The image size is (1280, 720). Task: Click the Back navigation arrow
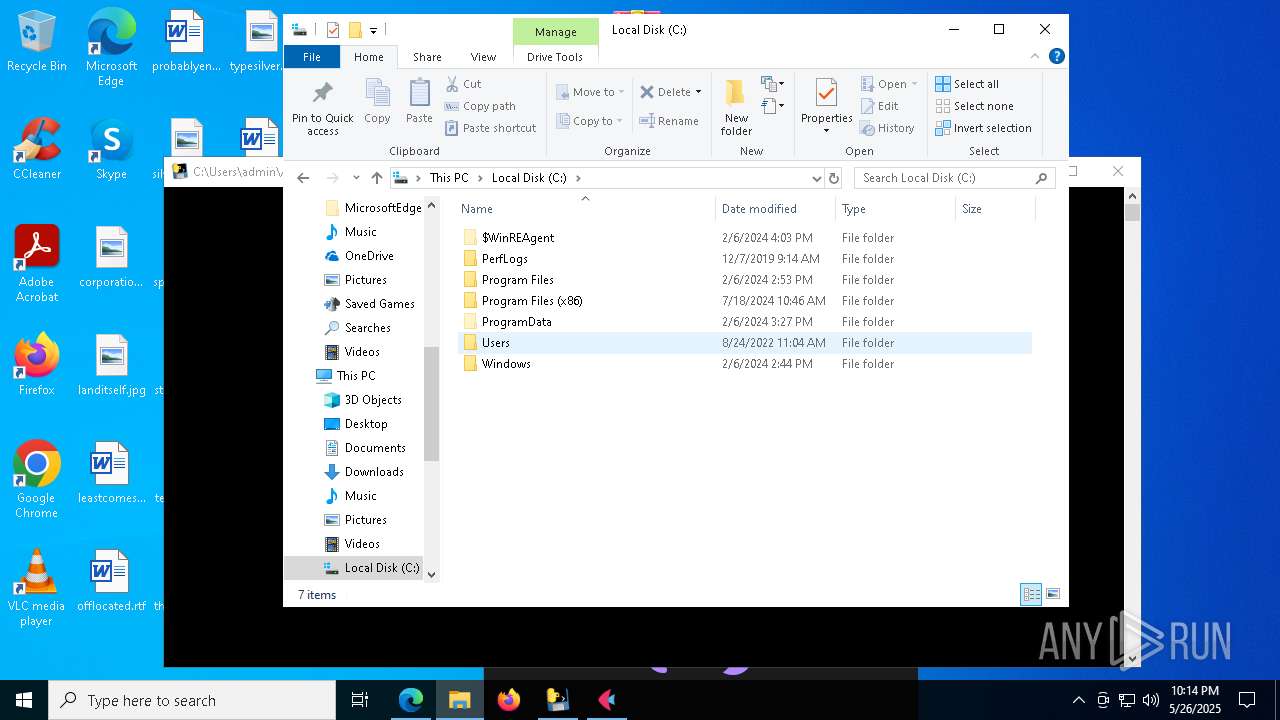[x=303, y=178]
